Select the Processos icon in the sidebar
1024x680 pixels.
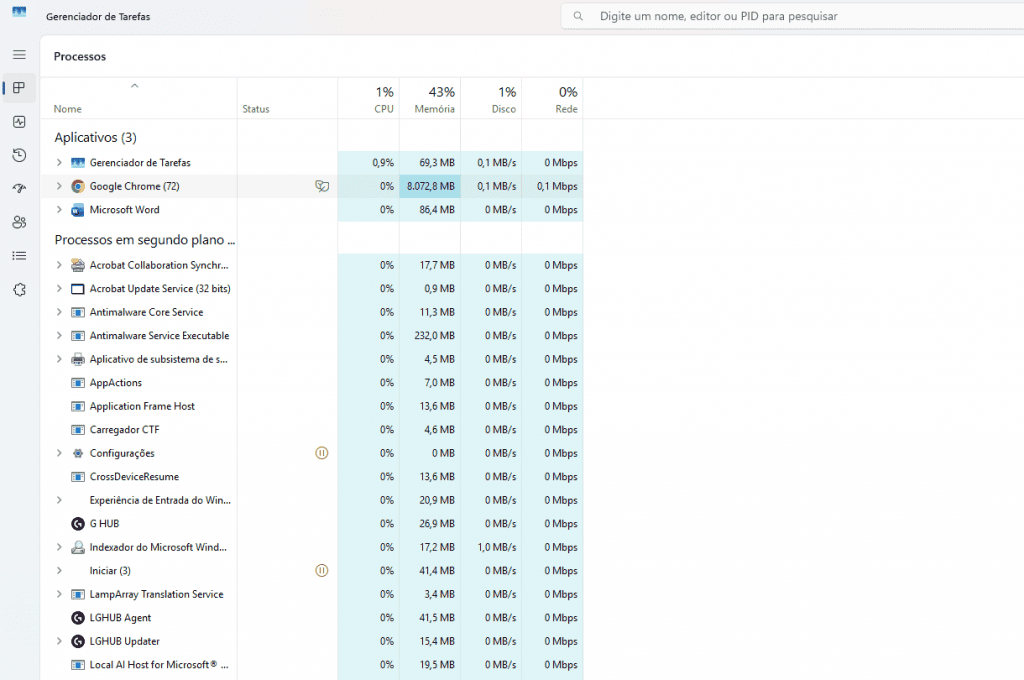(x=19, y=88)
